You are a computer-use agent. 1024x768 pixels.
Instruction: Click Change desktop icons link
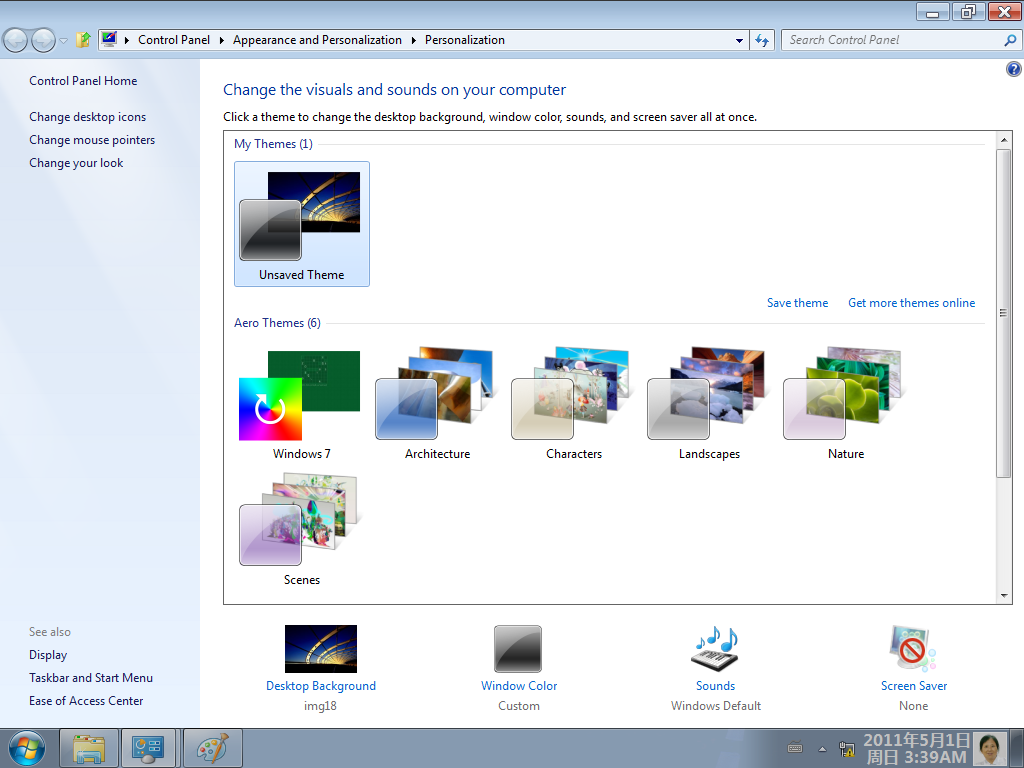[x=88, y=117]
